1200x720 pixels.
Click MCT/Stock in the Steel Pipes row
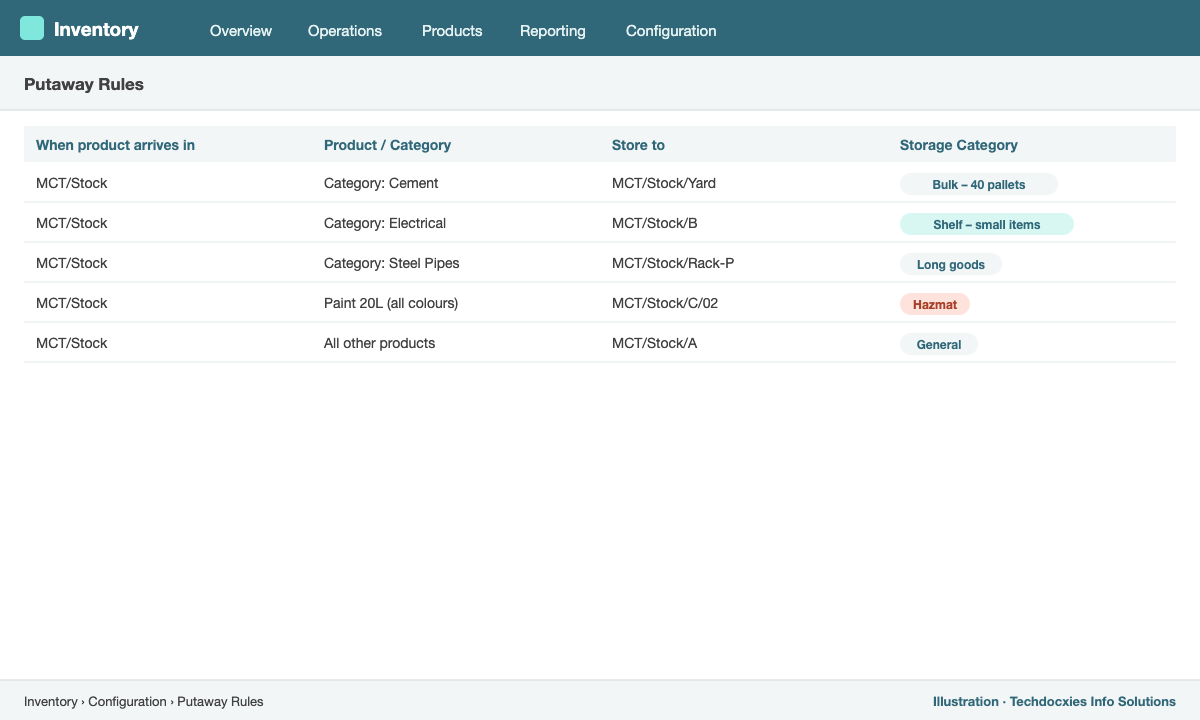72,263
